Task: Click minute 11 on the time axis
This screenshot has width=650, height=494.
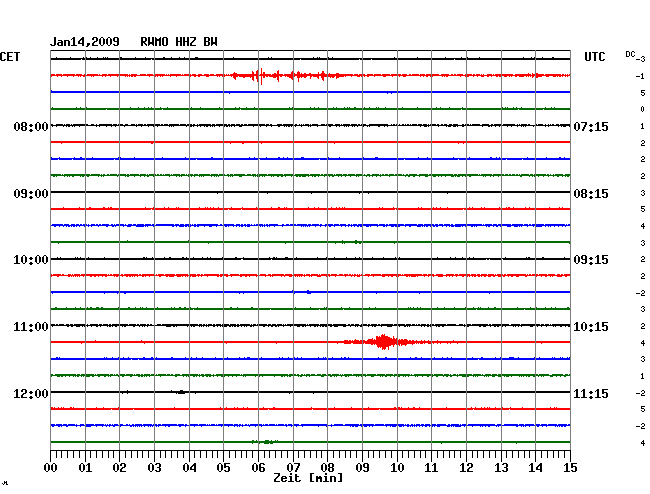Action: pyautogui.click(x=431, y=468)
